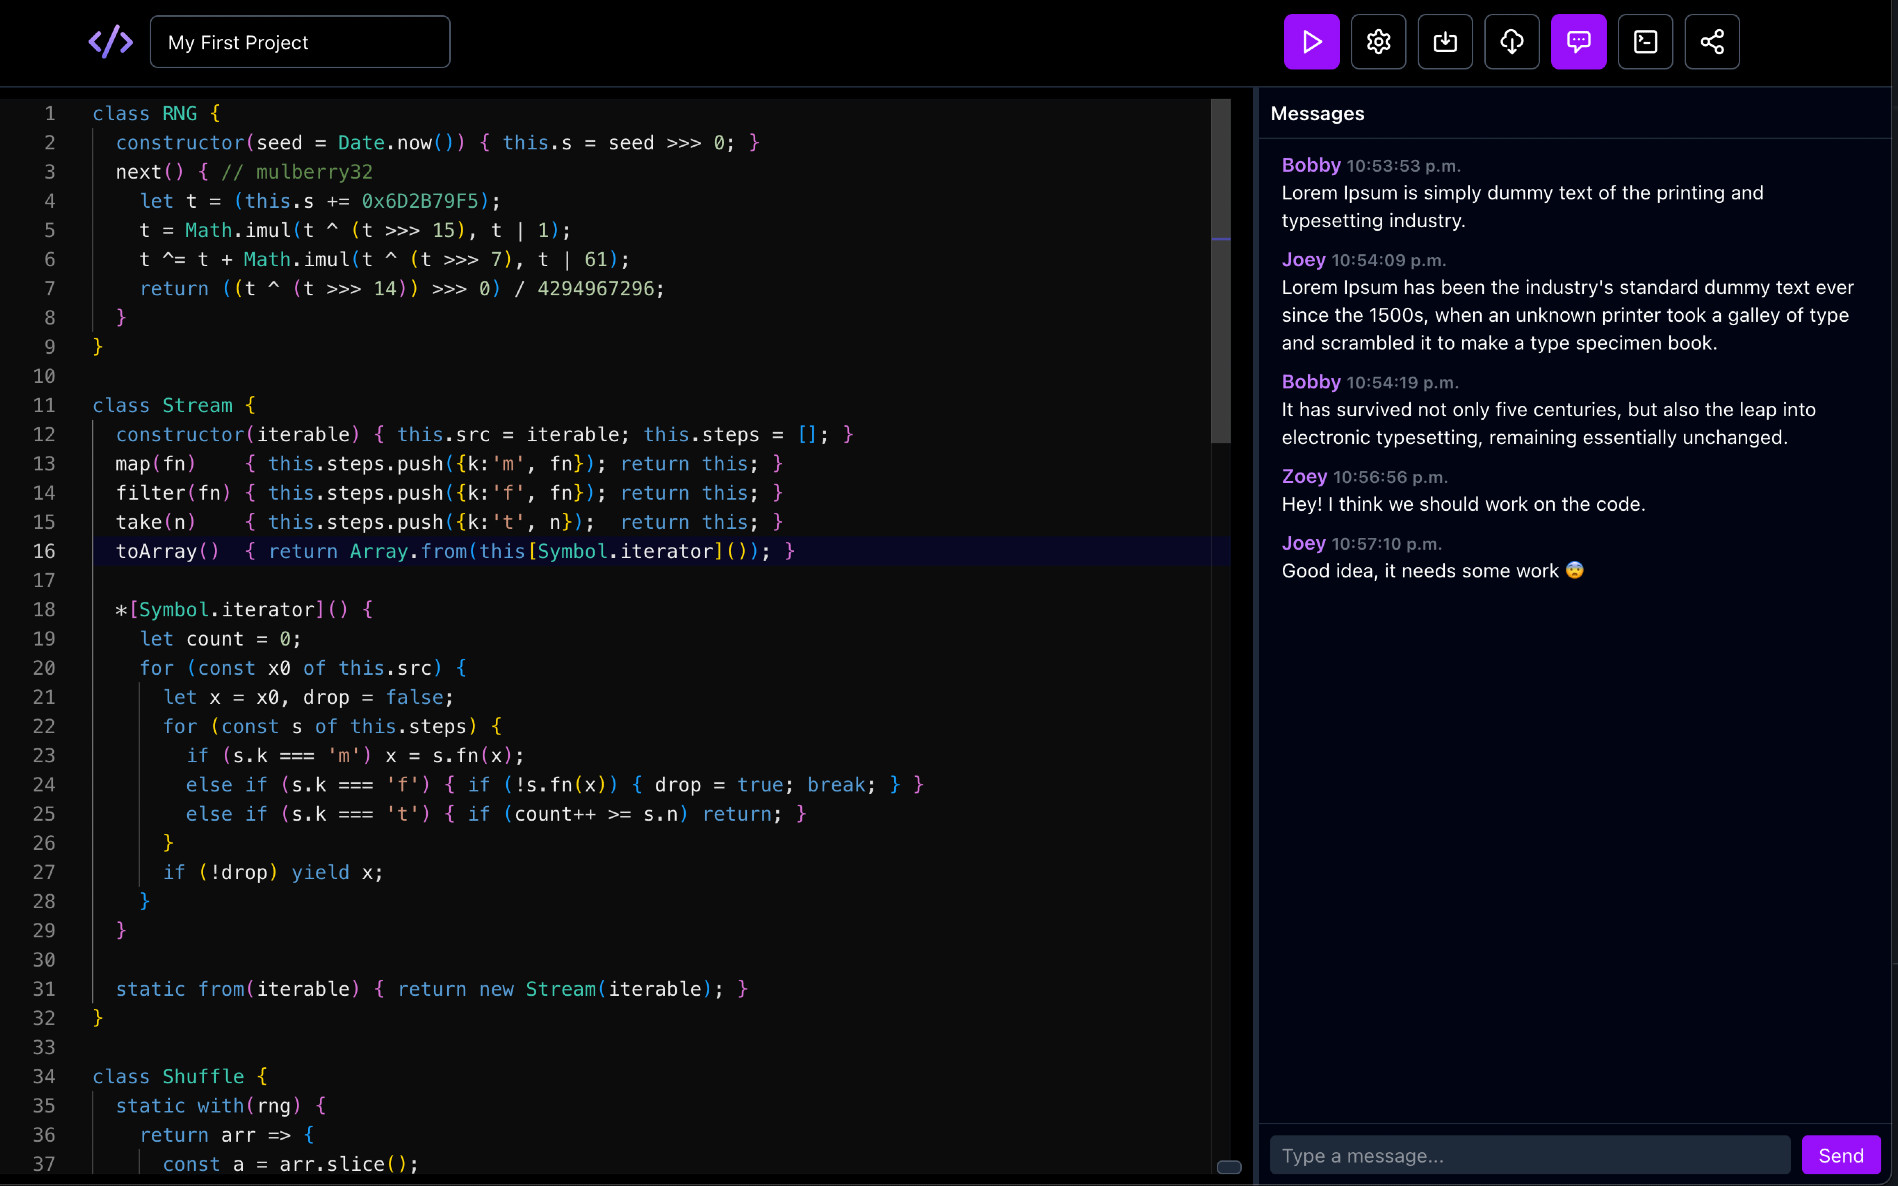This screenshot has height=1186, width=1898.
Task: Click line number 1 in the gutter
Action: pos(50,114)
